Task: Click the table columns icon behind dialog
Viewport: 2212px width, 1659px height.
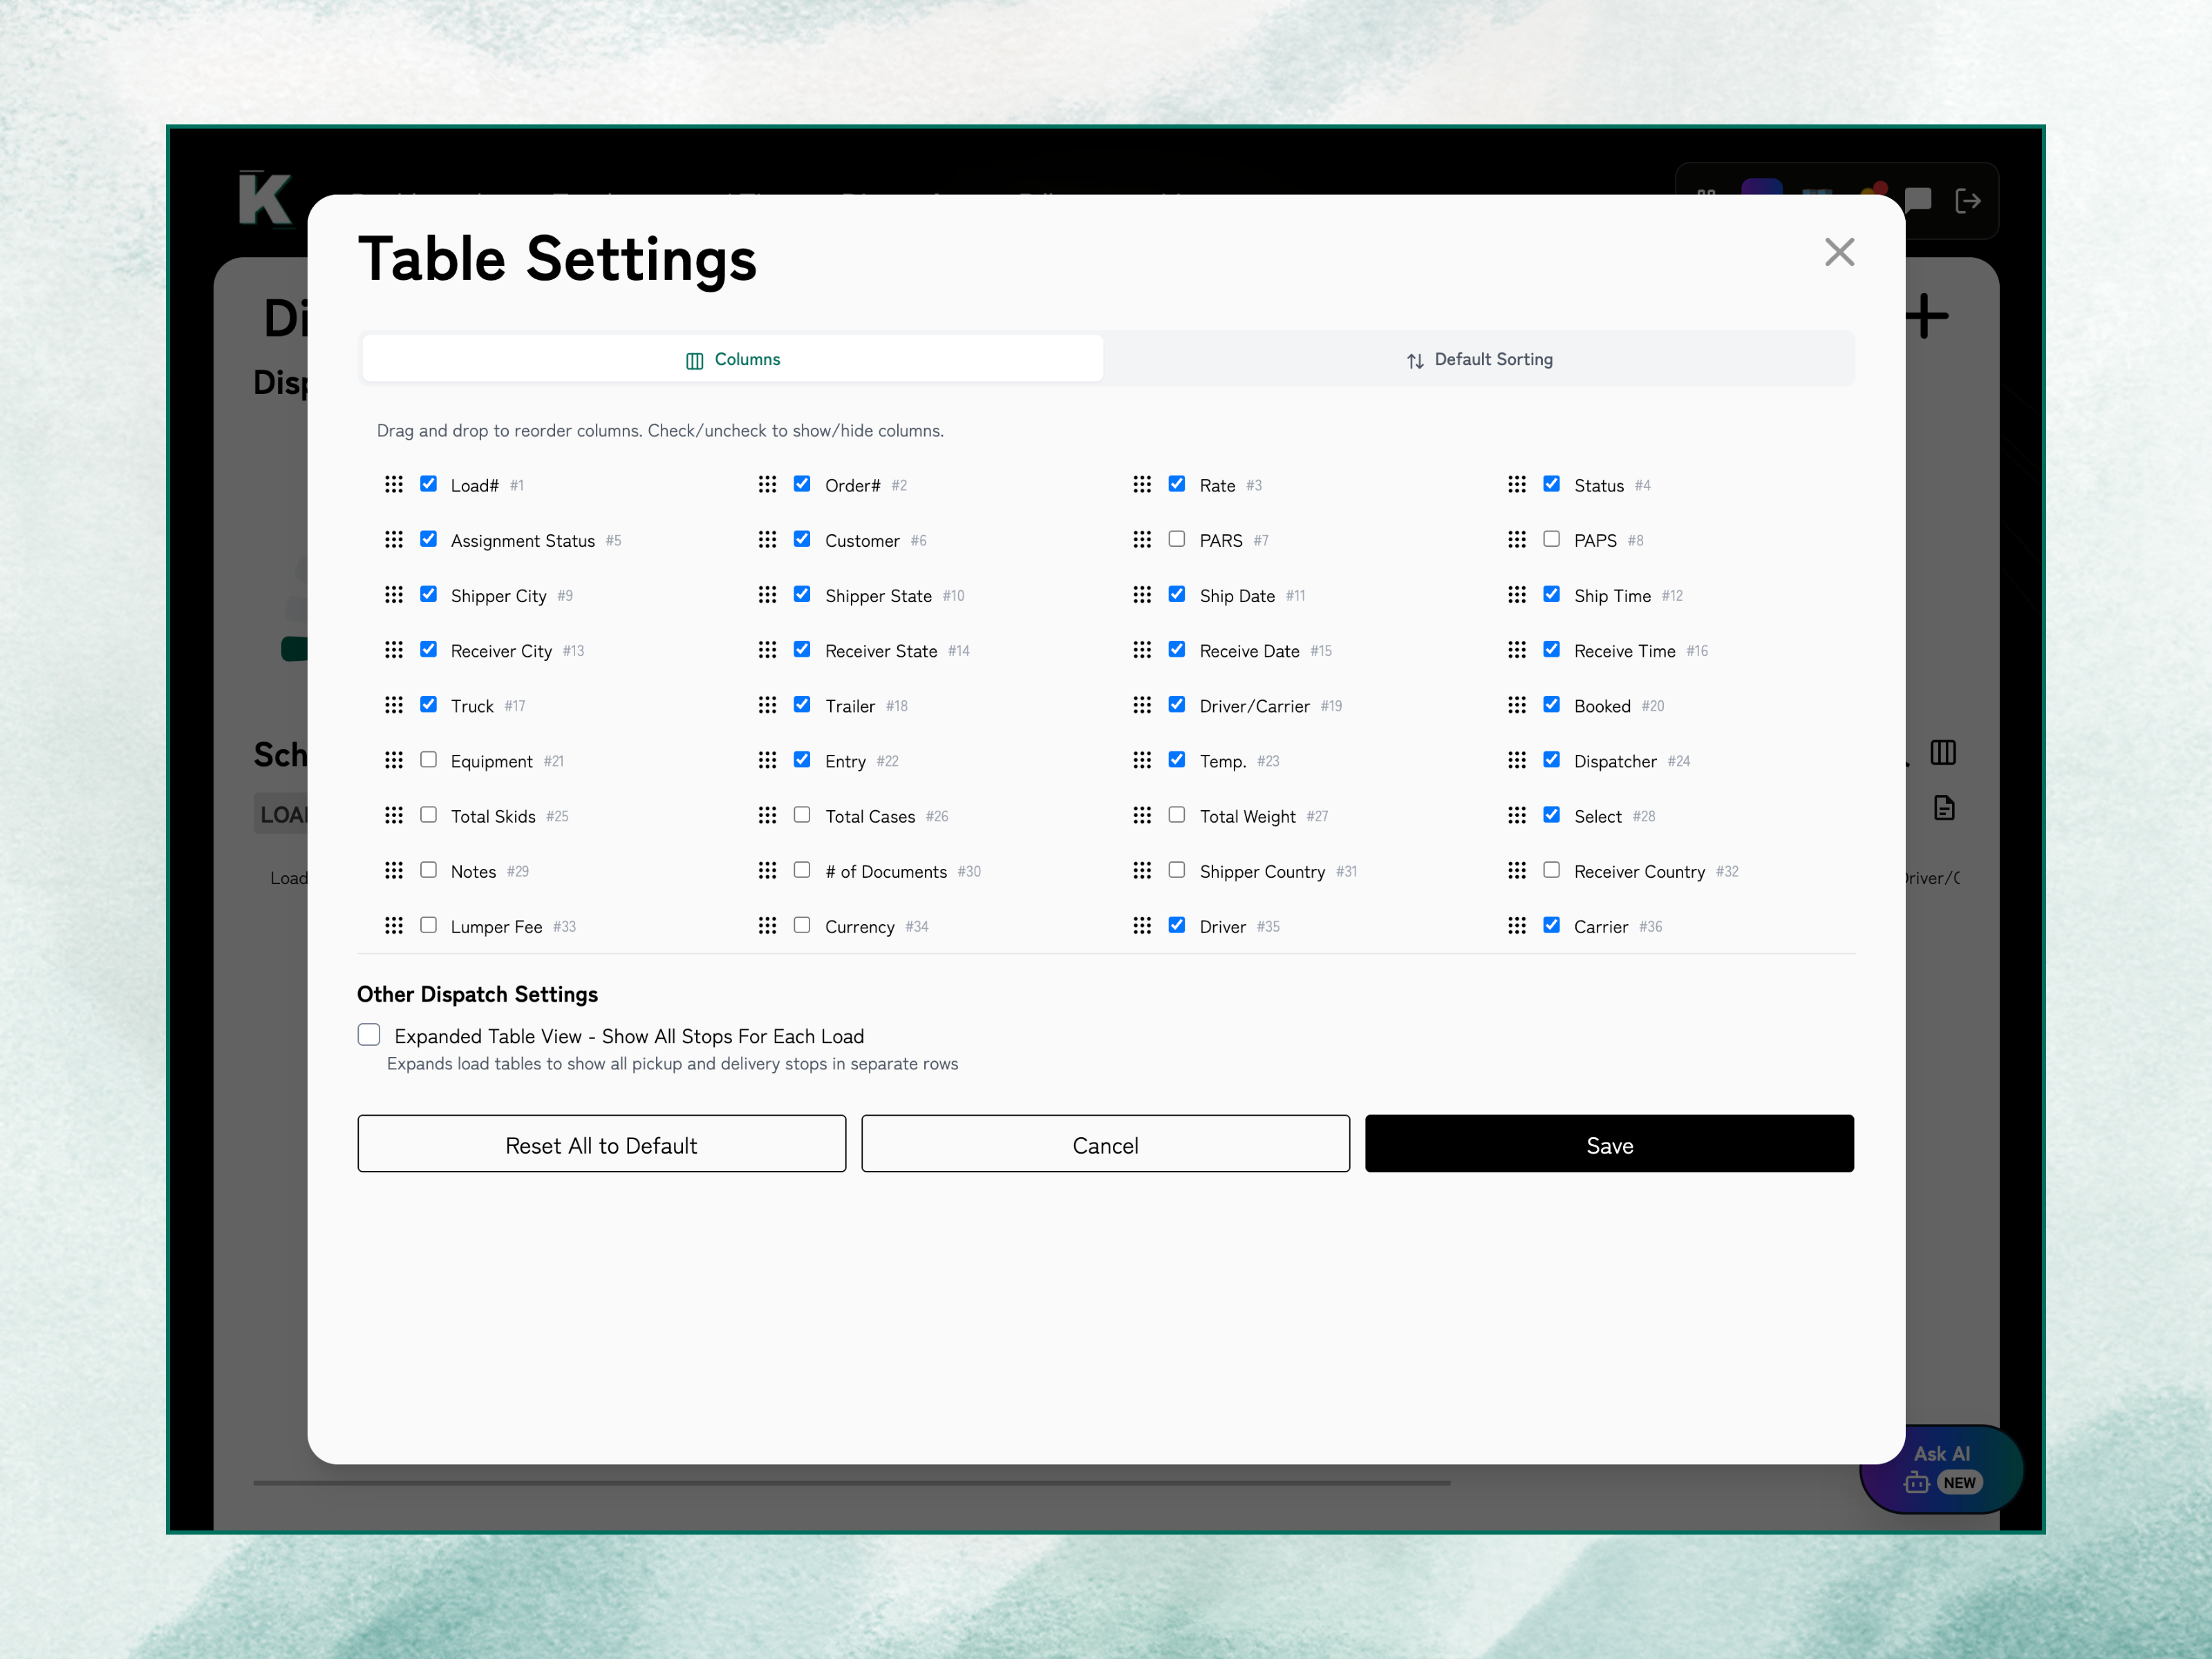Action: click(x=1943, y=752)
